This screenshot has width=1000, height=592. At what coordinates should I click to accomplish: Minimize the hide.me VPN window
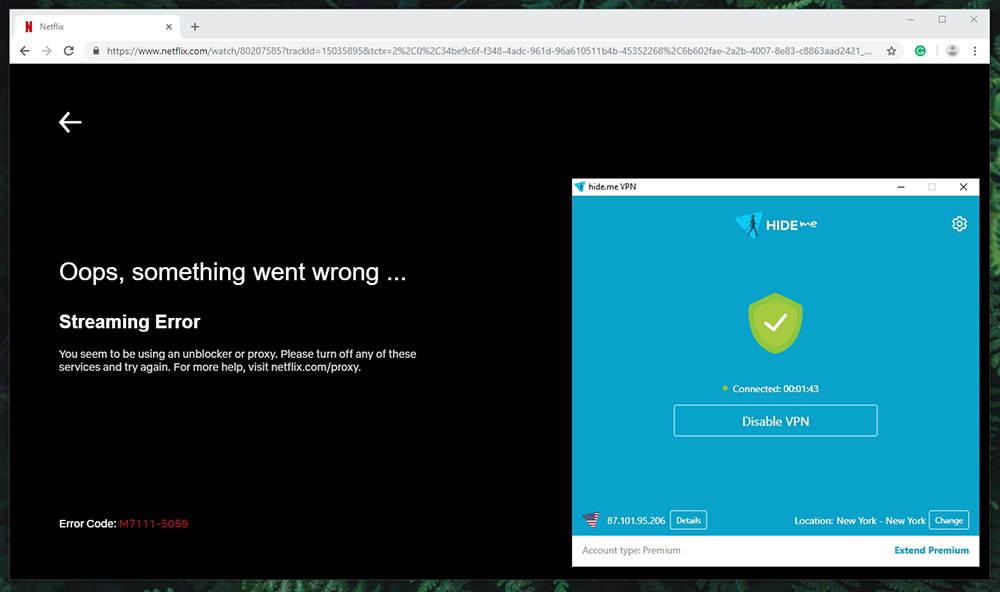(901, 187)
